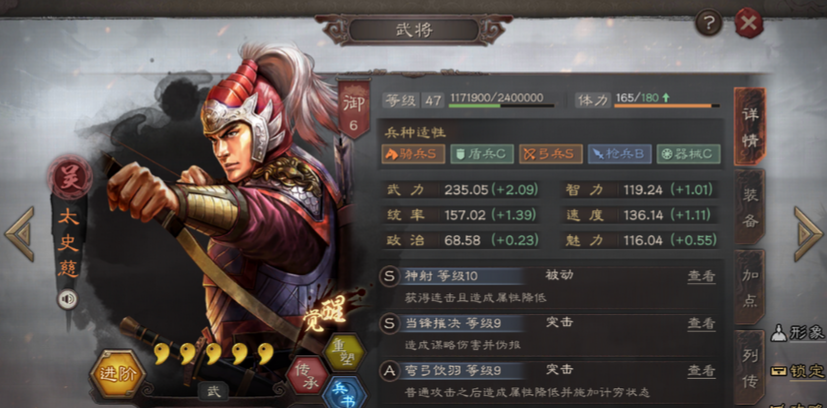This screenshot has width=827, height=408.
Task: Toggle the general's voice speaker icon
Action: pyautogui.click(x=68, y=300)
